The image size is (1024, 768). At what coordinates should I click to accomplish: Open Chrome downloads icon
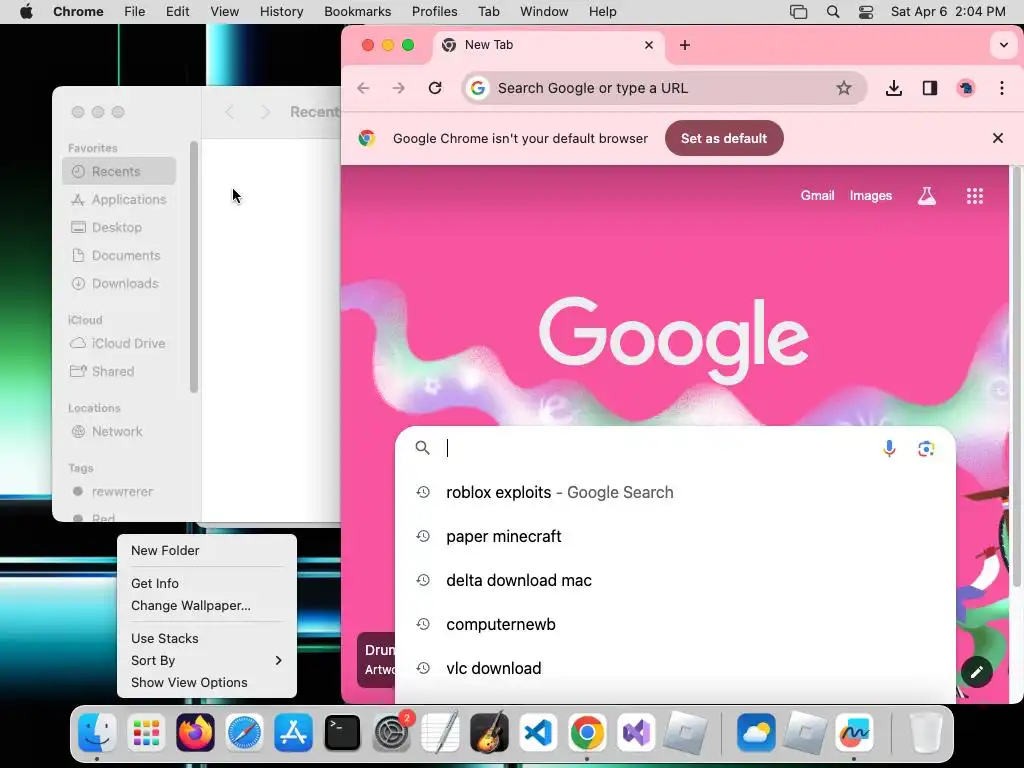[x=894, y=88]
